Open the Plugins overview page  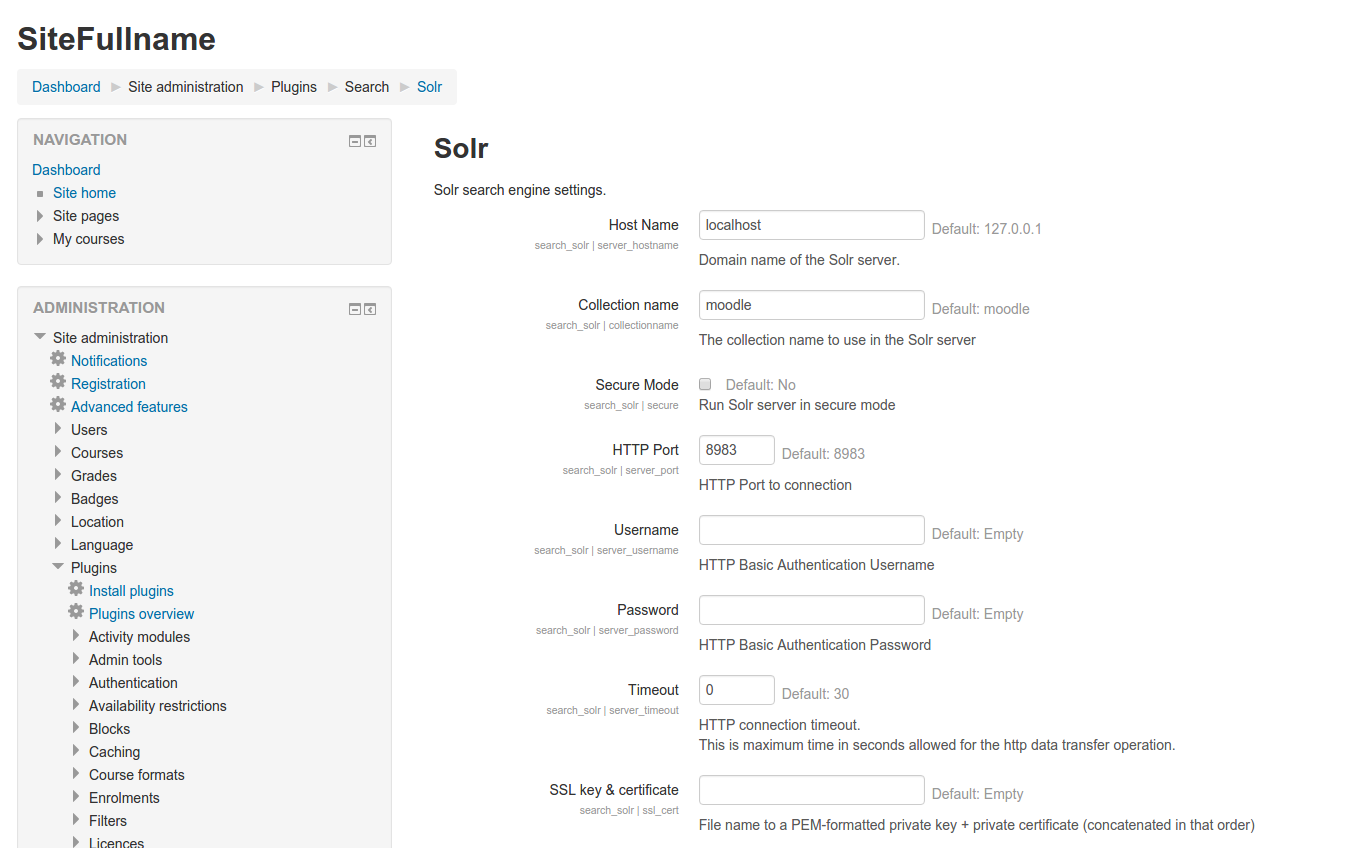(141, 614)
